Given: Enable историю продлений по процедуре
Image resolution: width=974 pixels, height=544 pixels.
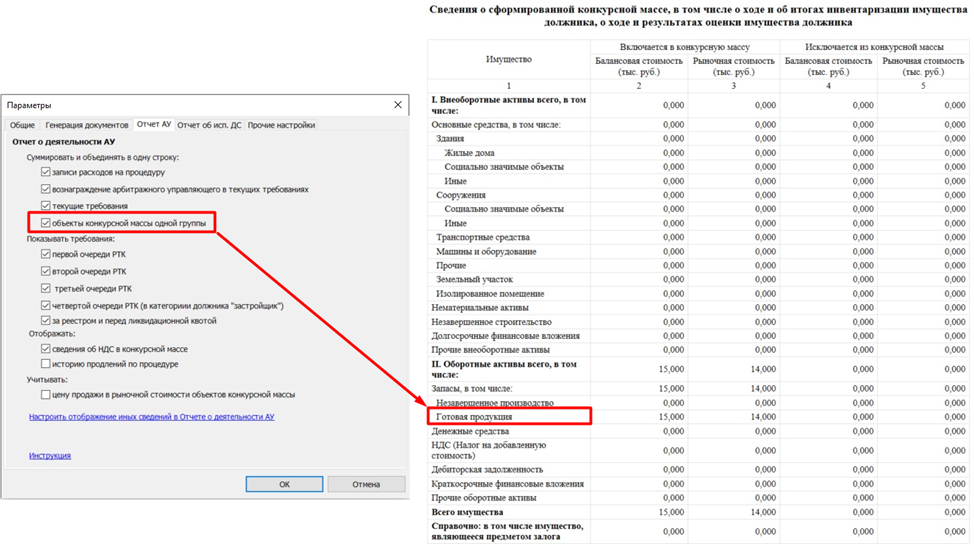Looking at the screenshot, I should pos(46,364).
